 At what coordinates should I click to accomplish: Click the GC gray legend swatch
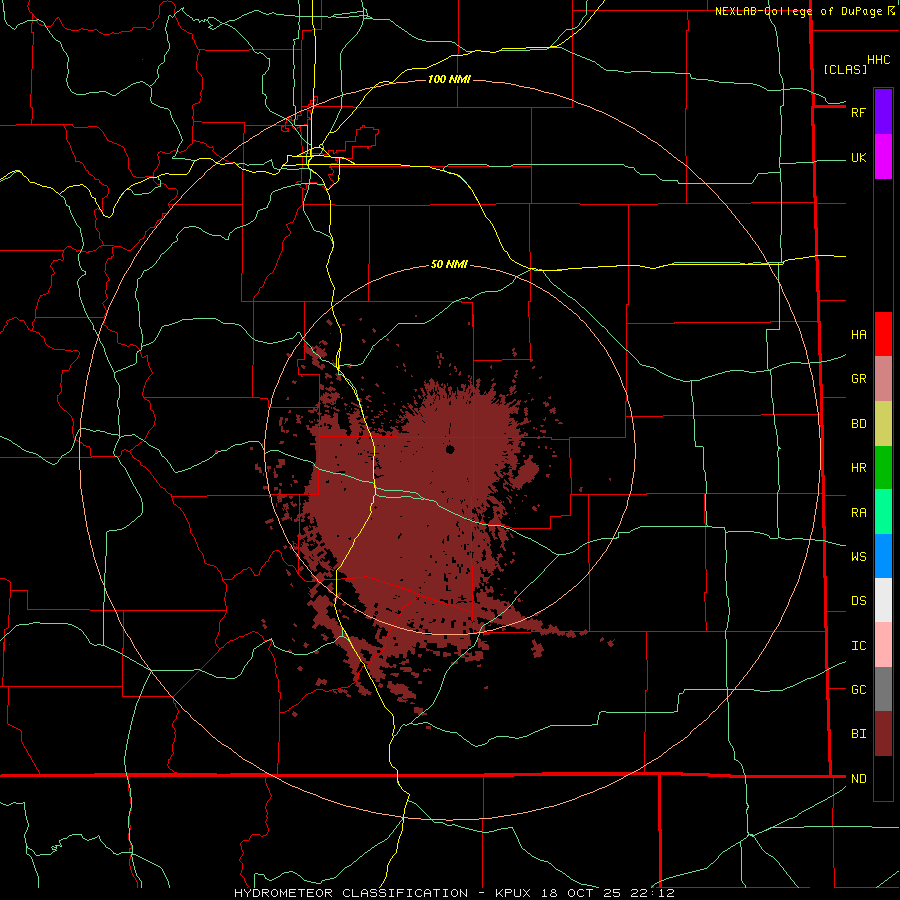883,689
